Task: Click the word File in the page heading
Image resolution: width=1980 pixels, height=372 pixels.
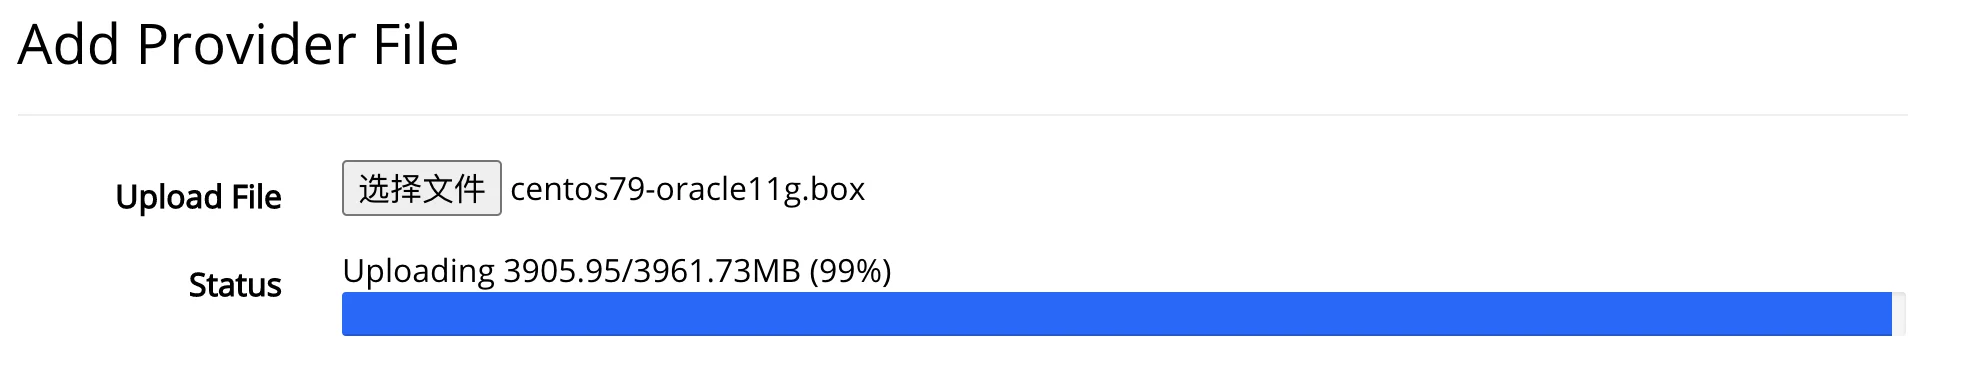Action: 416,45
